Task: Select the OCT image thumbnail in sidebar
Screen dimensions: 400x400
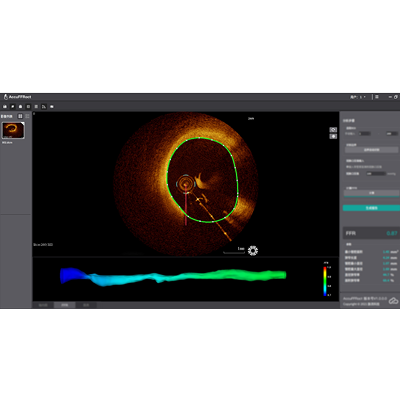Action: click(x=13, y=130)
